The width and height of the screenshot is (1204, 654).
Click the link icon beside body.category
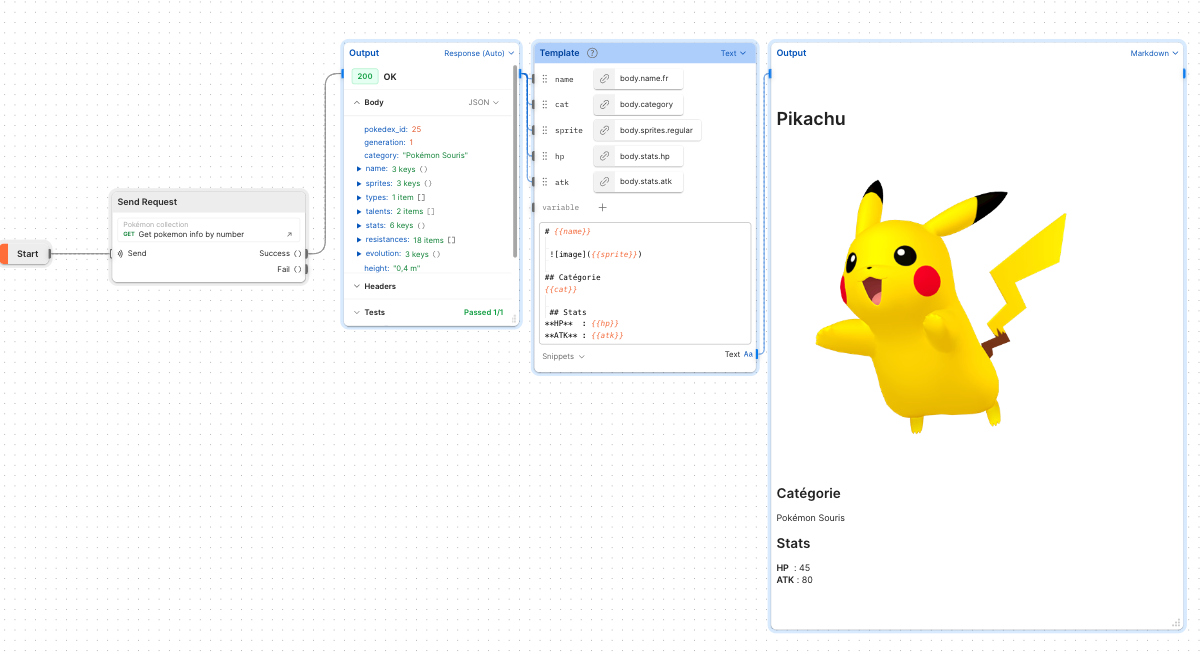coord(604,104)
